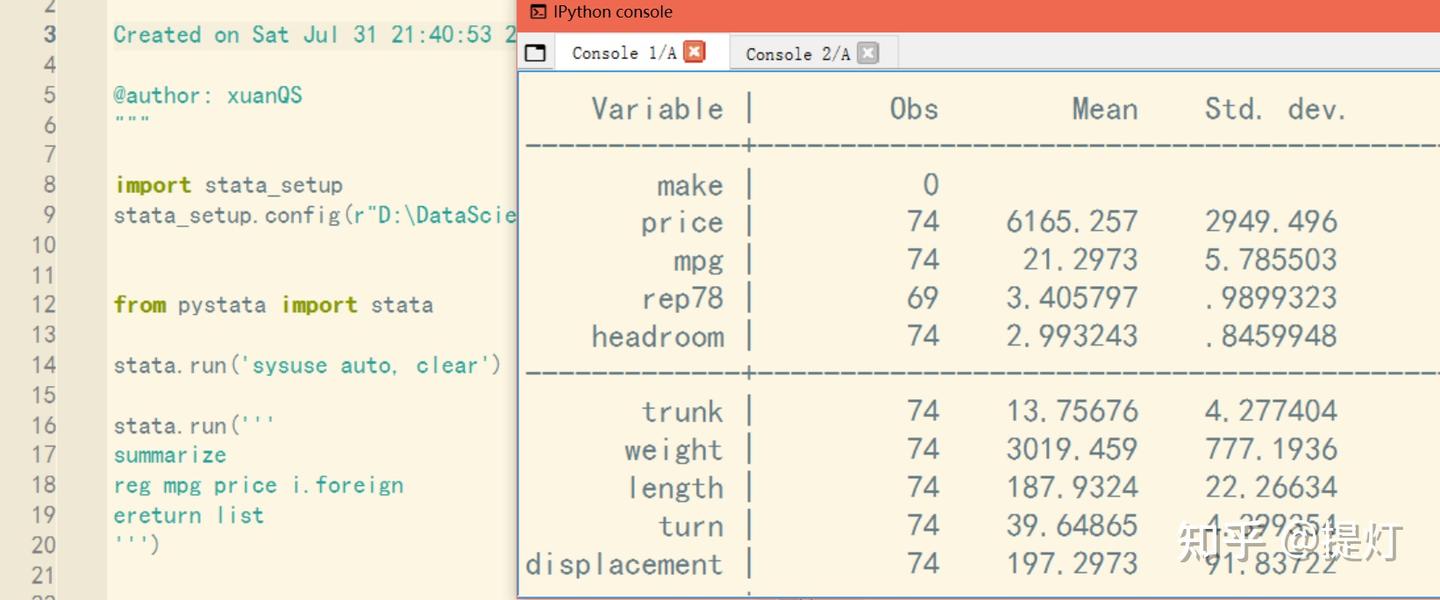Click the summarize command in the editor
This screenshot has width=1440, height=600.
[x=169, y=455]
